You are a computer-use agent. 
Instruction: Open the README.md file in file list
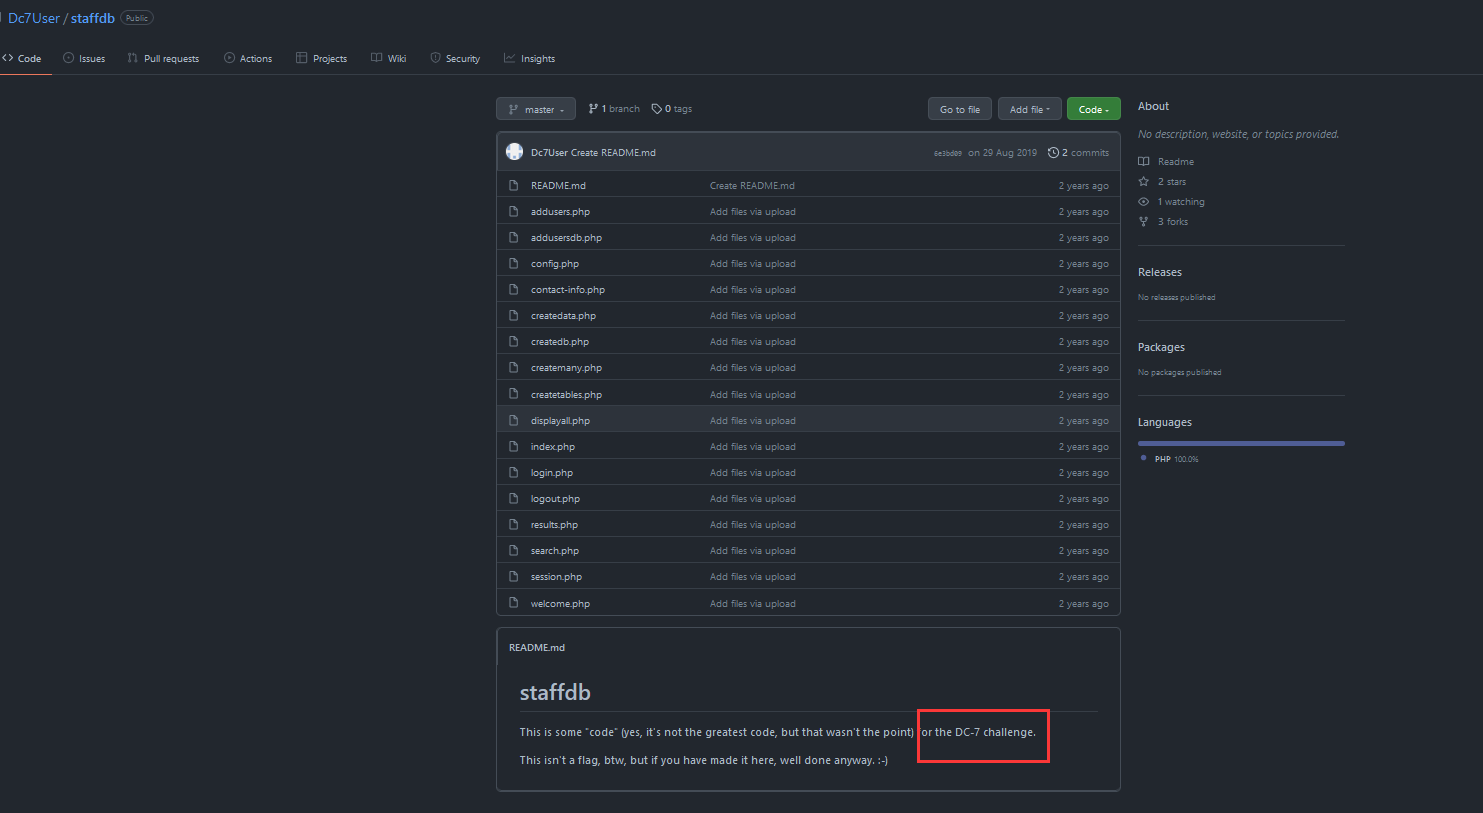558,186
